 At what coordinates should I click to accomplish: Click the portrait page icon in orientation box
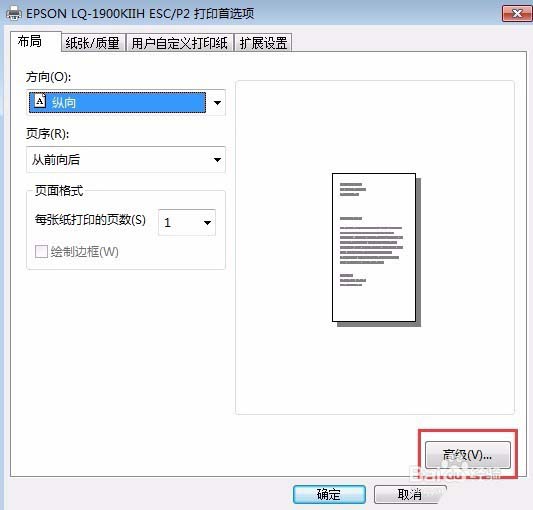coord(40,100)
